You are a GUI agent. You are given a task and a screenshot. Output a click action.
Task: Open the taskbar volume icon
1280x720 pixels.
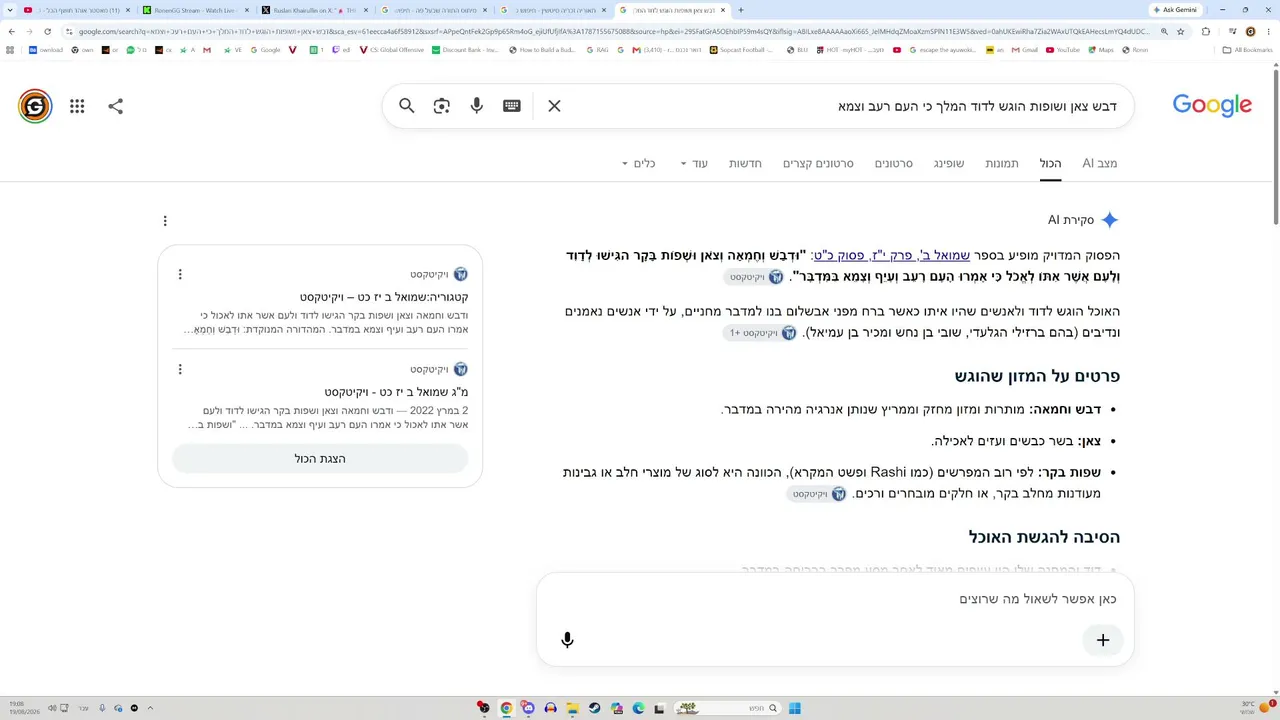[51, 708]
